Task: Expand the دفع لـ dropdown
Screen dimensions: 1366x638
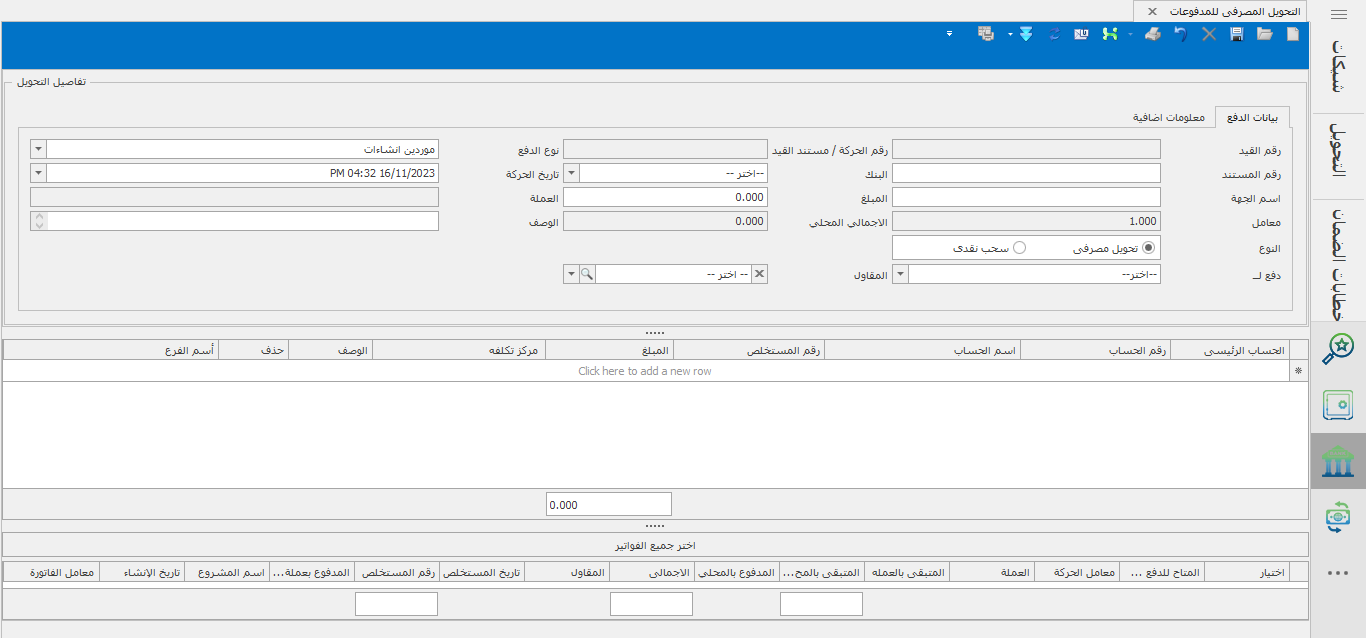Action: 900,274
